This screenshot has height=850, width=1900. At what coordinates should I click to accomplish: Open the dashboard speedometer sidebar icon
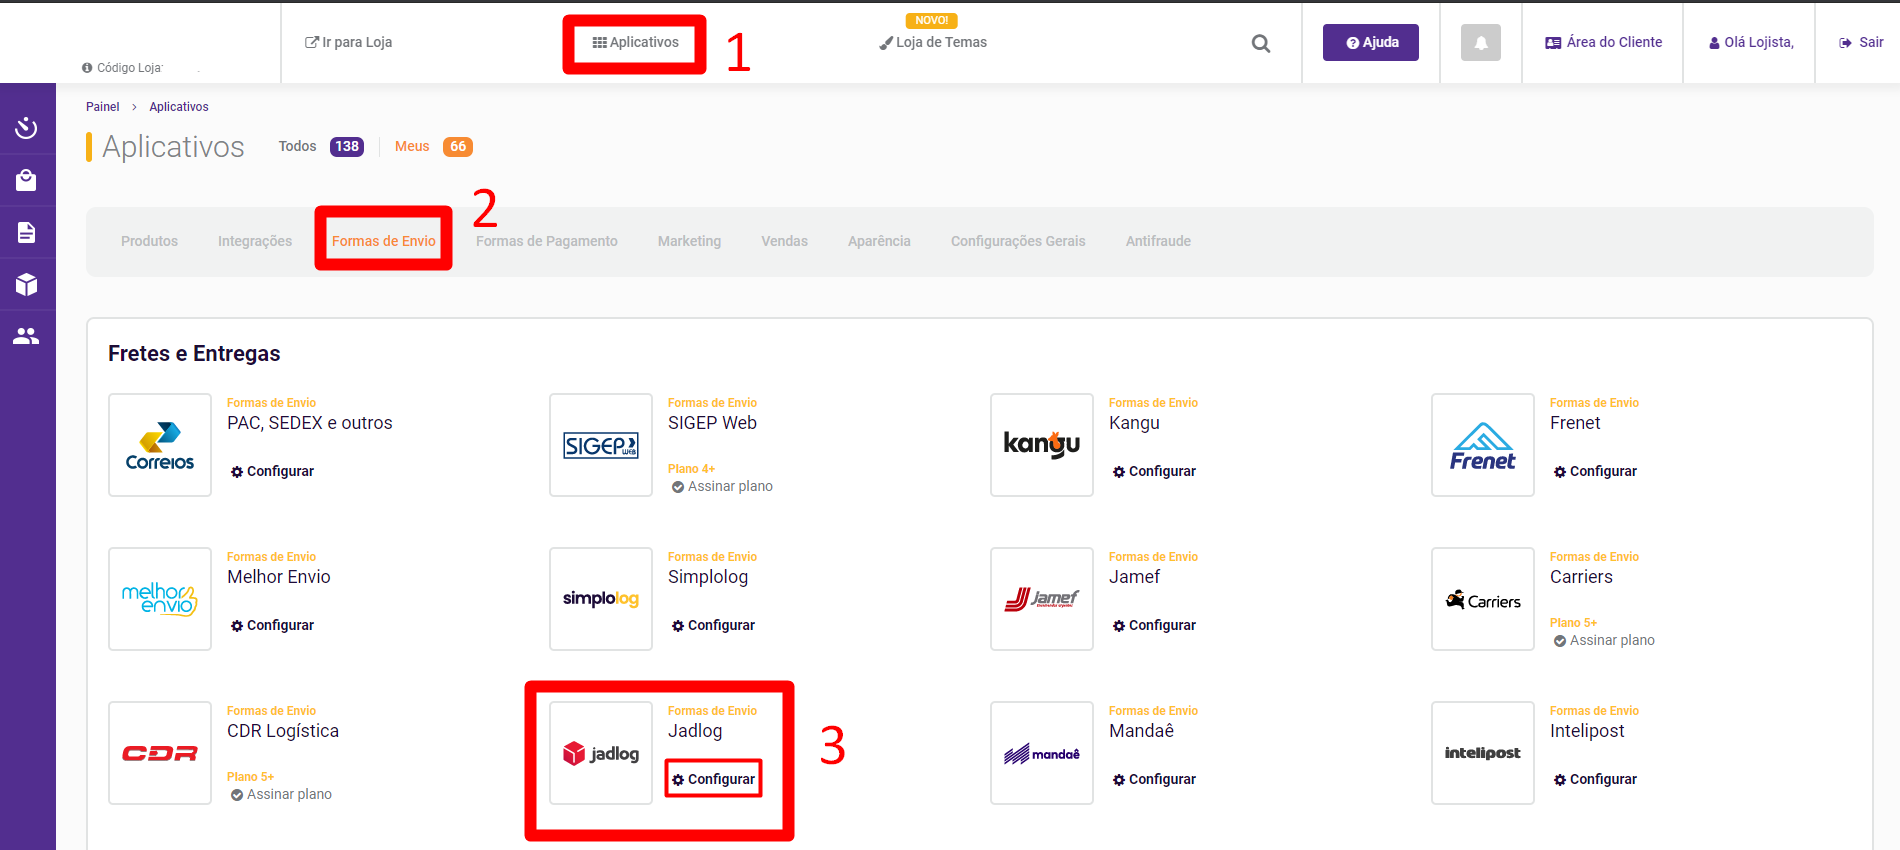click(x=27, y=128)
